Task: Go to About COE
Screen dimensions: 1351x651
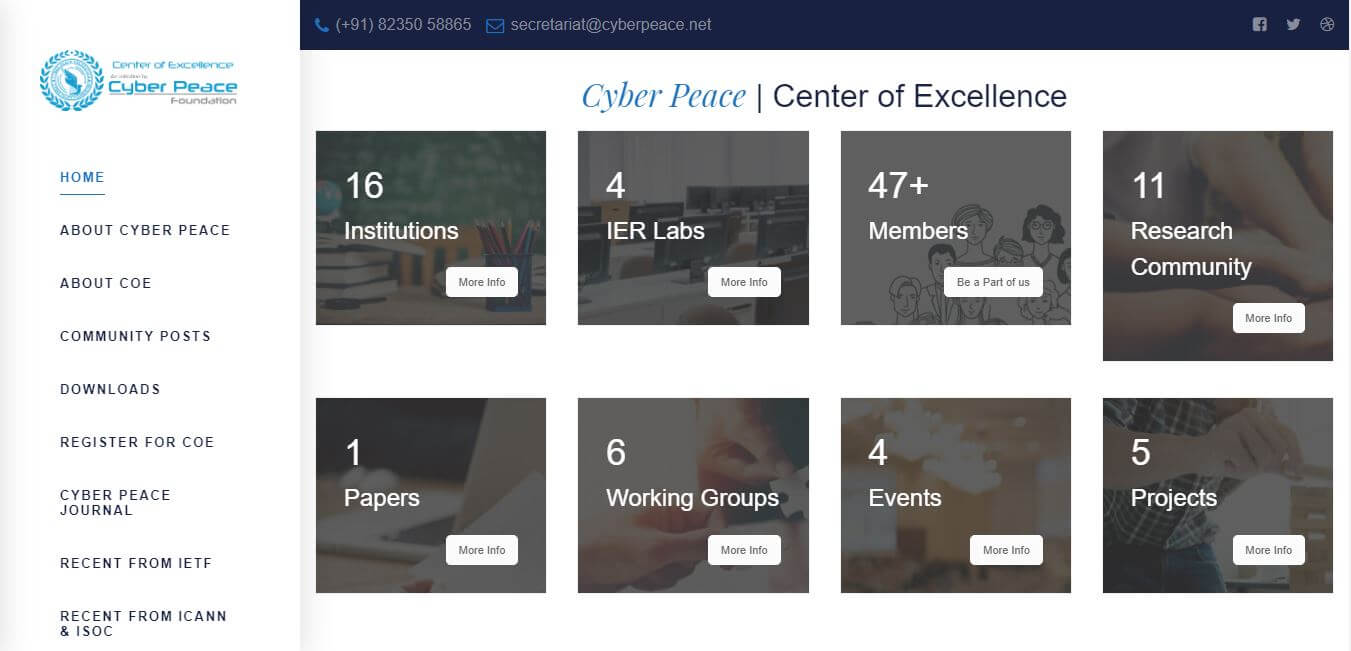Action: tap(106, 283)
